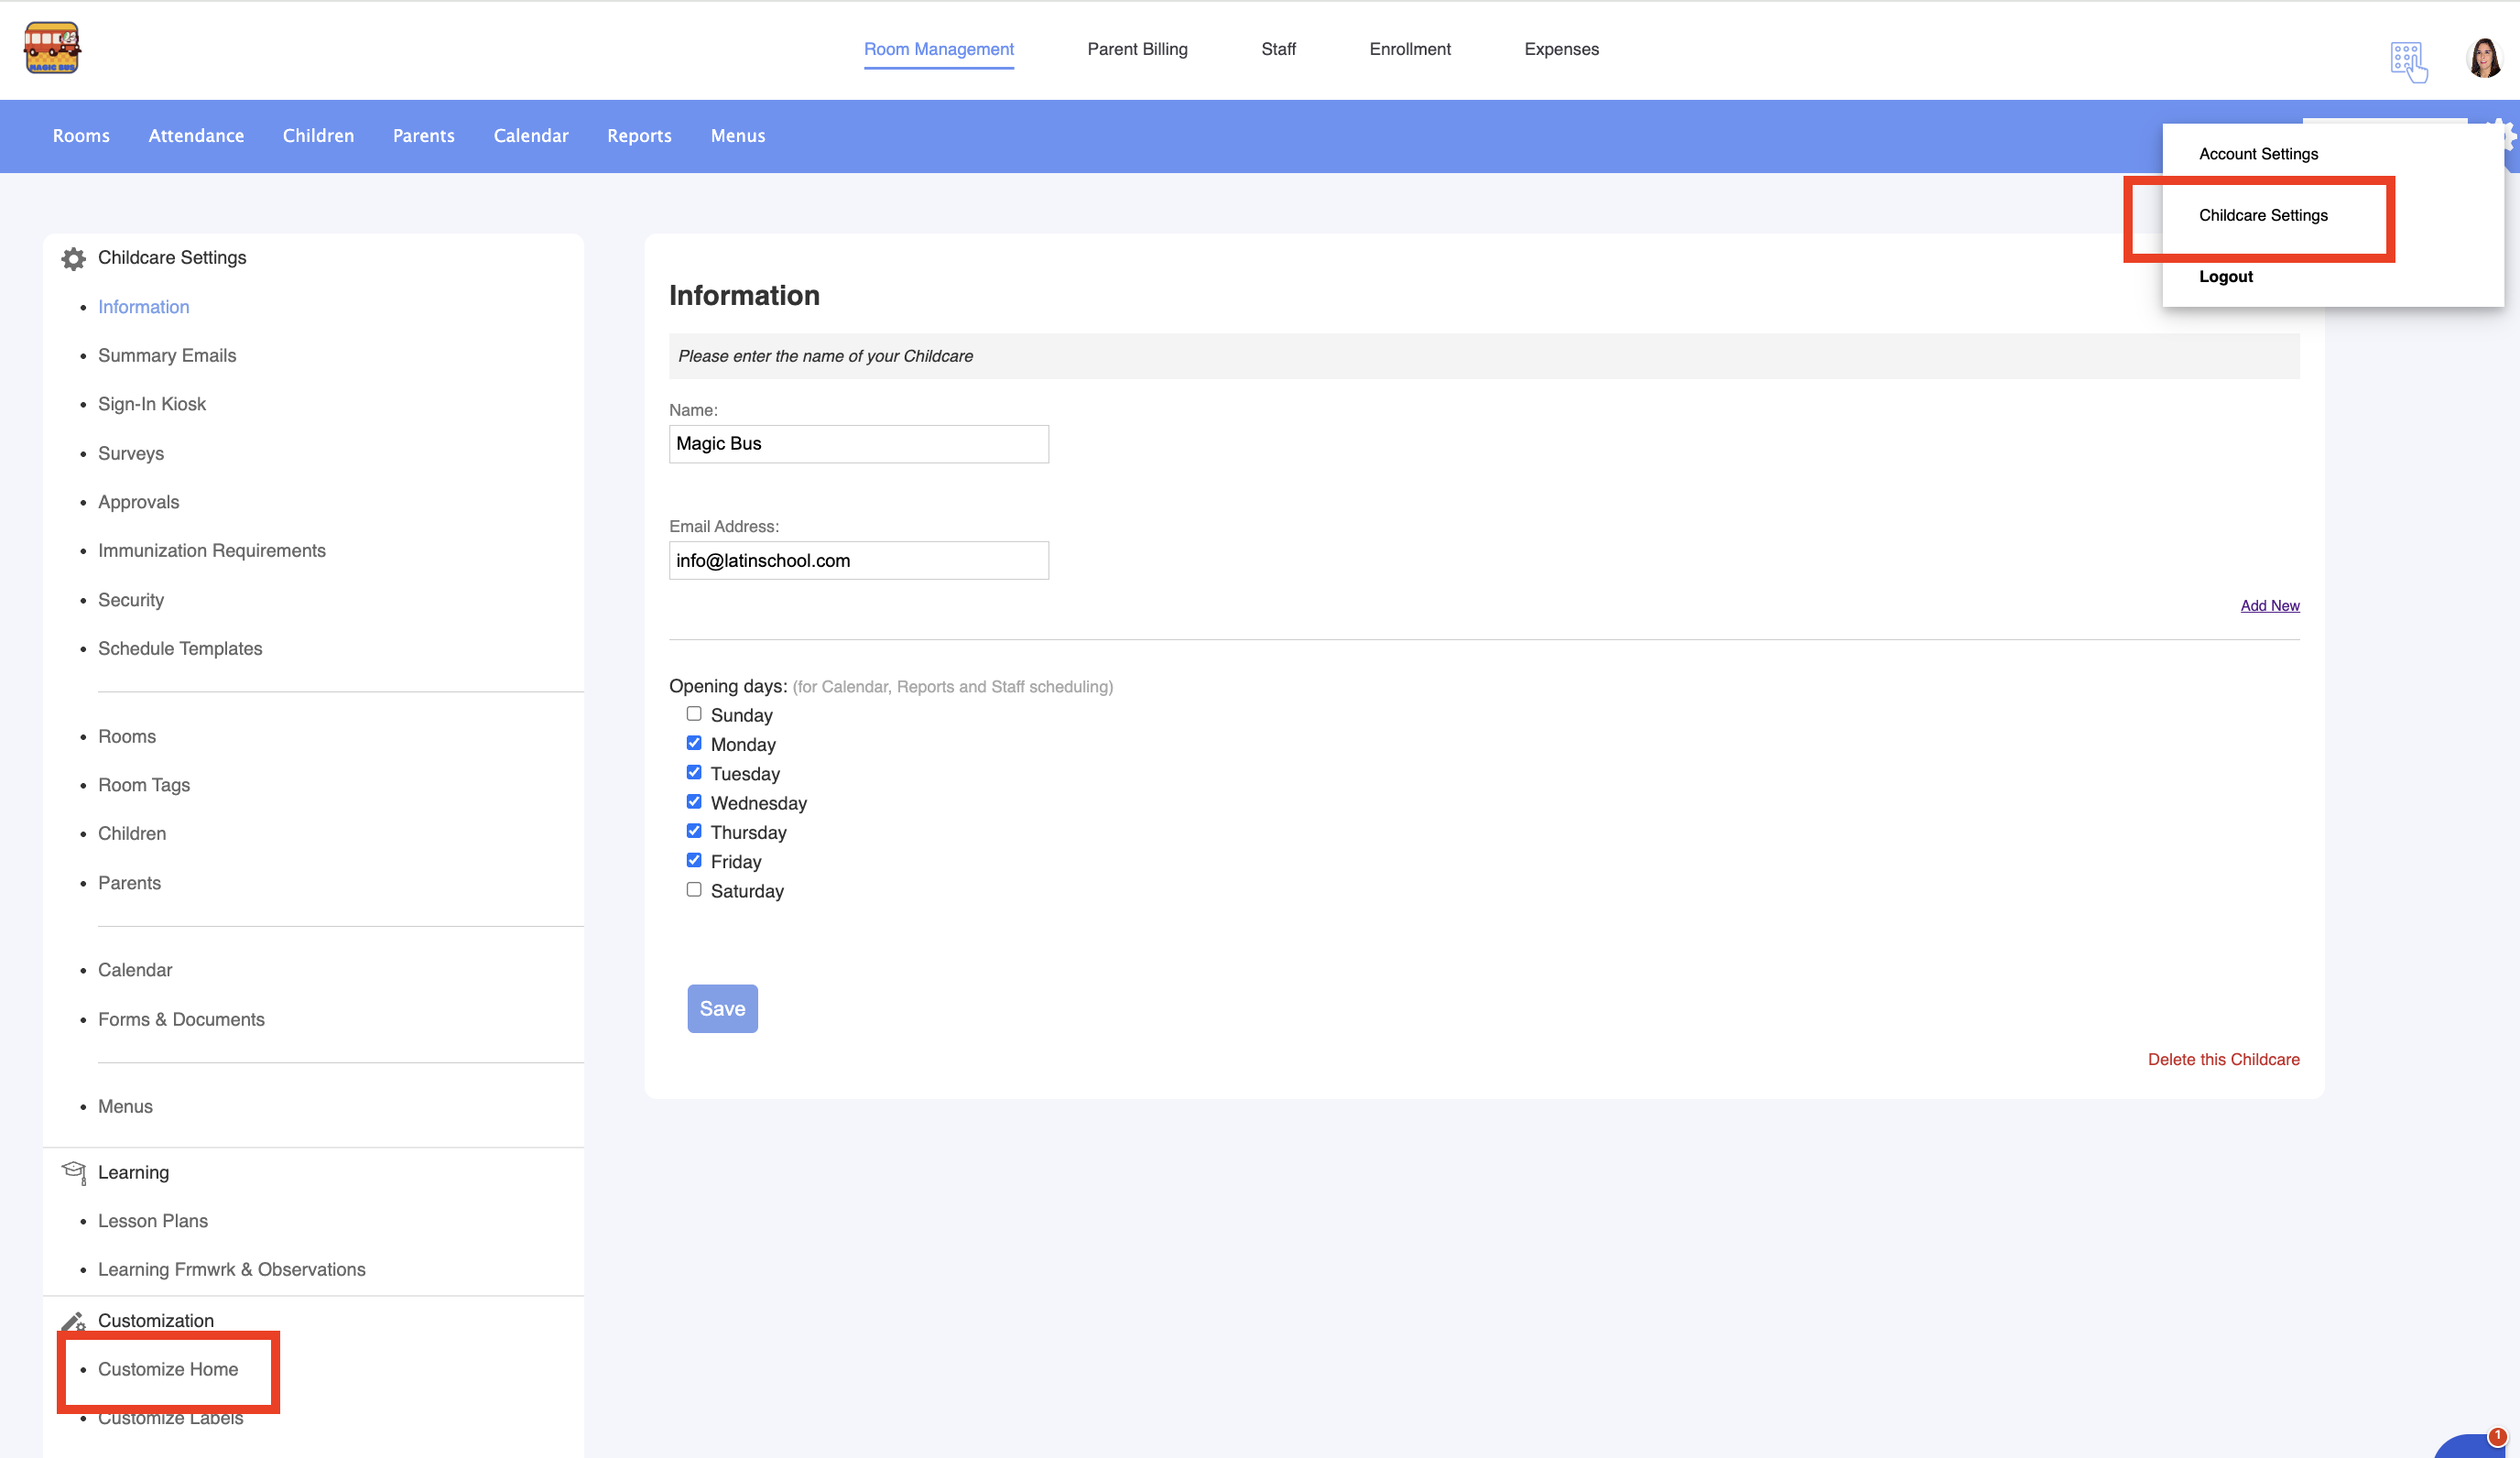This screenshot has width=2520, height=1458.
Task: Choose Logout in the dropdown menu
Action: [x=2225, y=277]
